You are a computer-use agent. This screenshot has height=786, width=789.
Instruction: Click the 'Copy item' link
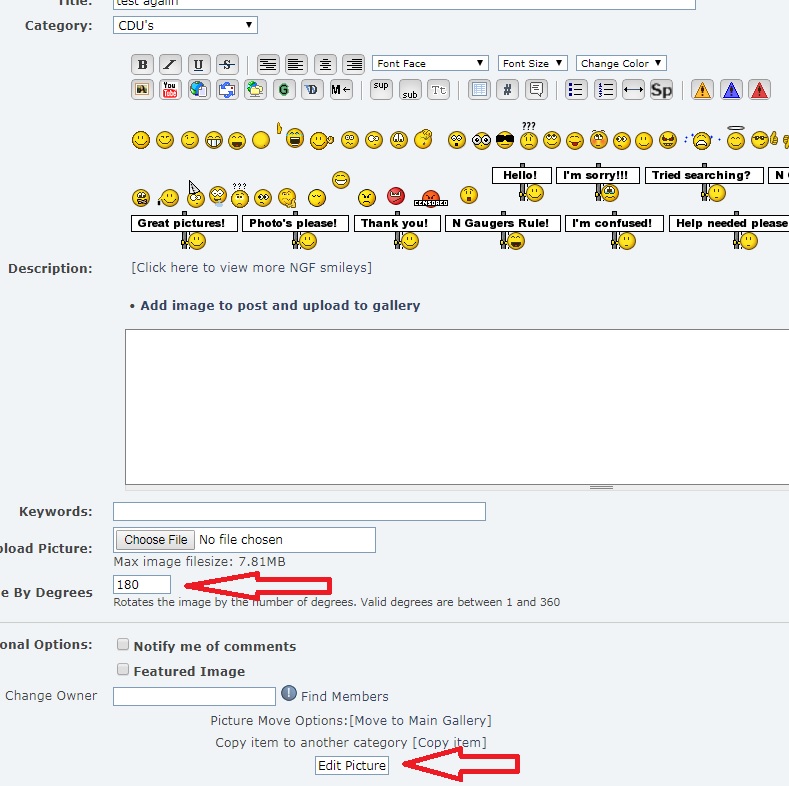(x=450, y=743)
